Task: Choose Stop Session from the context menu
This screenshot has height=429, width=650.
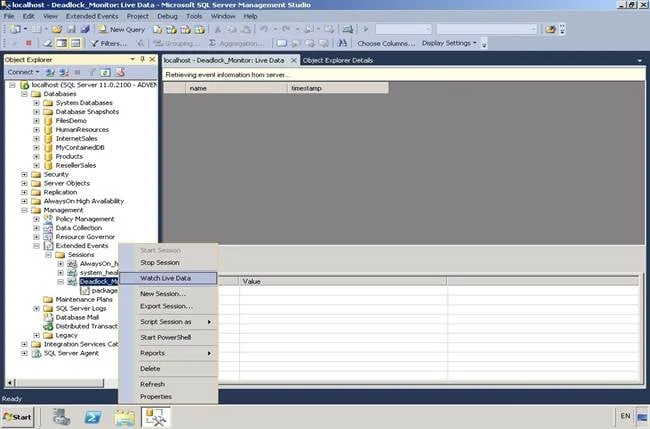Action: tap(160, 262)
